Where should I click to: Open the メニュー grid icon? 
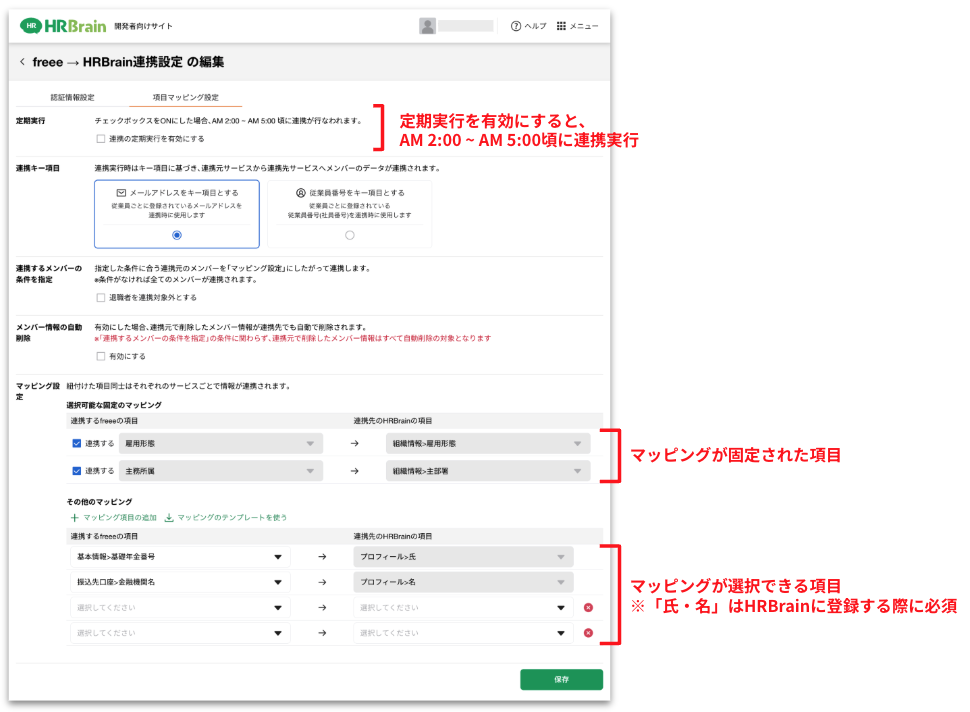click(561, 26)
